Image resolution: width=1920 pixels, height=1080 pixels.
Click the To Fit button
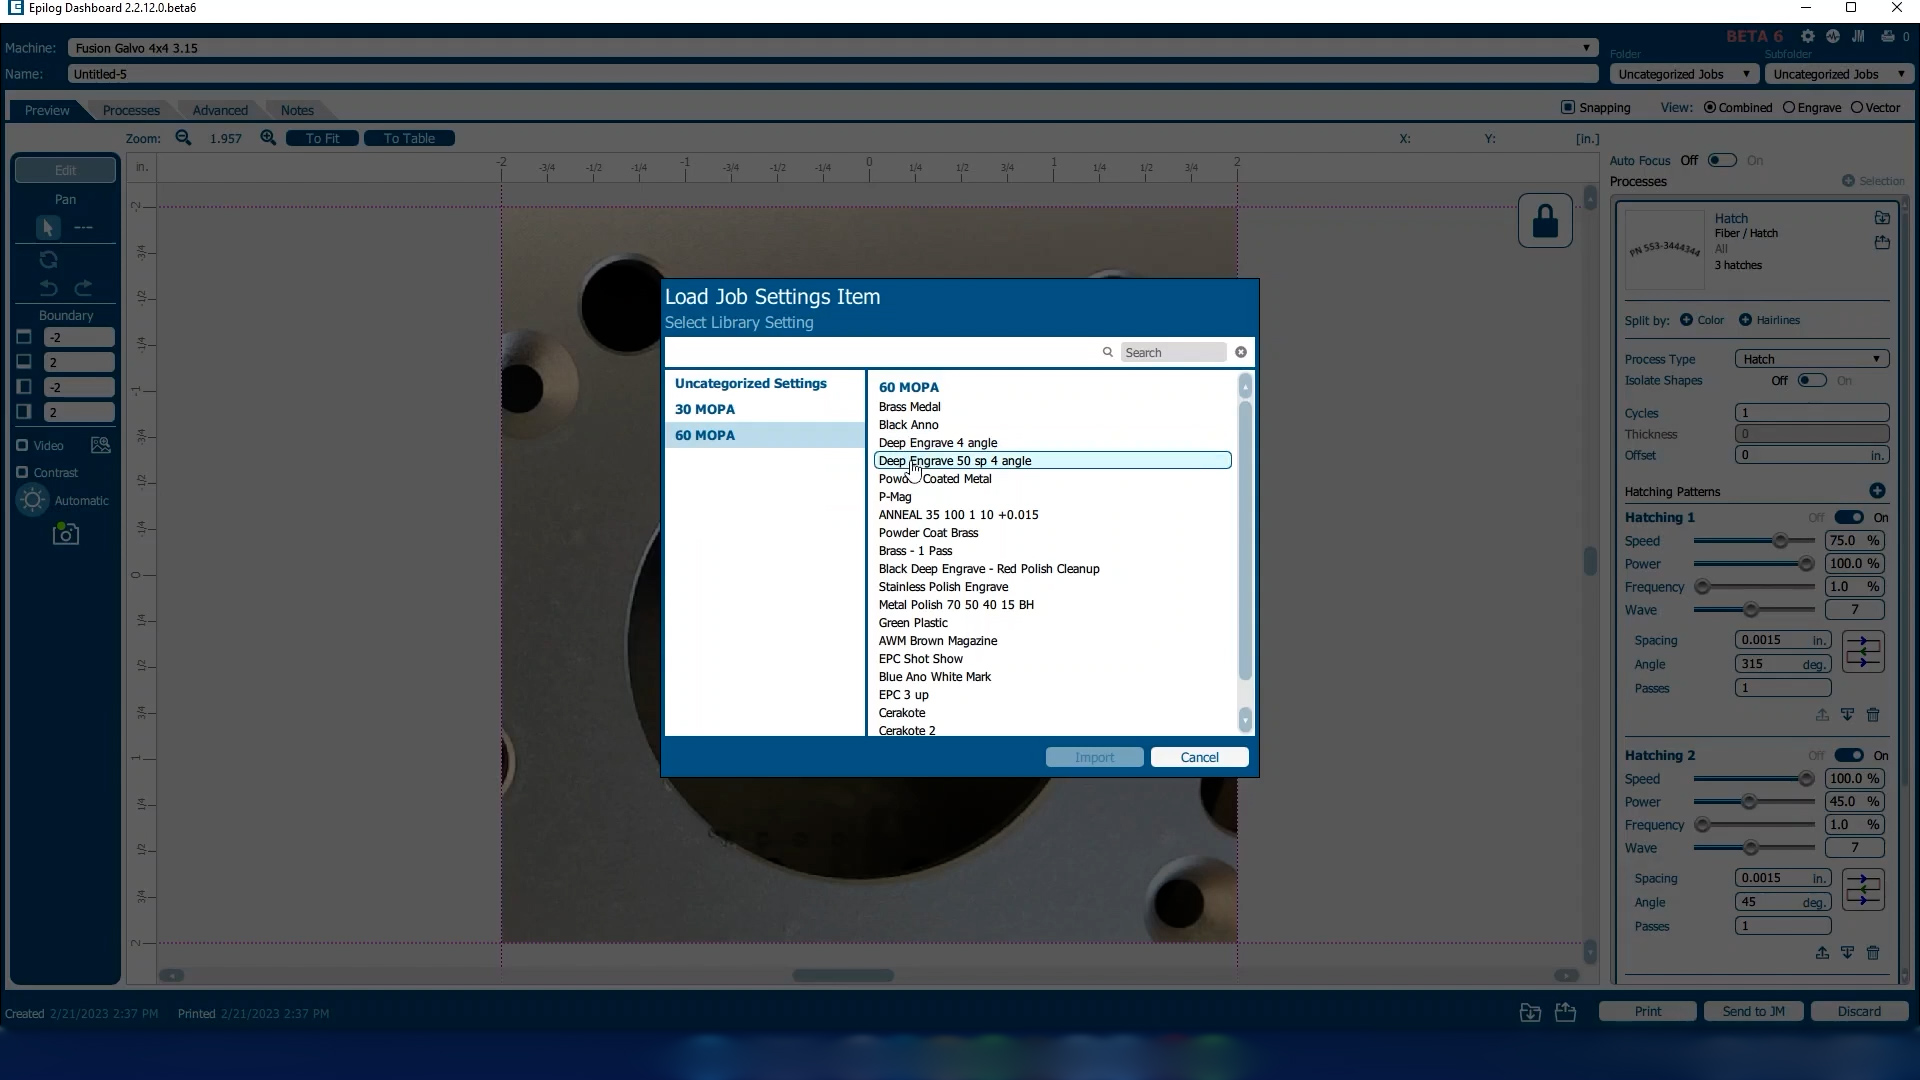[x=322, y=138]
